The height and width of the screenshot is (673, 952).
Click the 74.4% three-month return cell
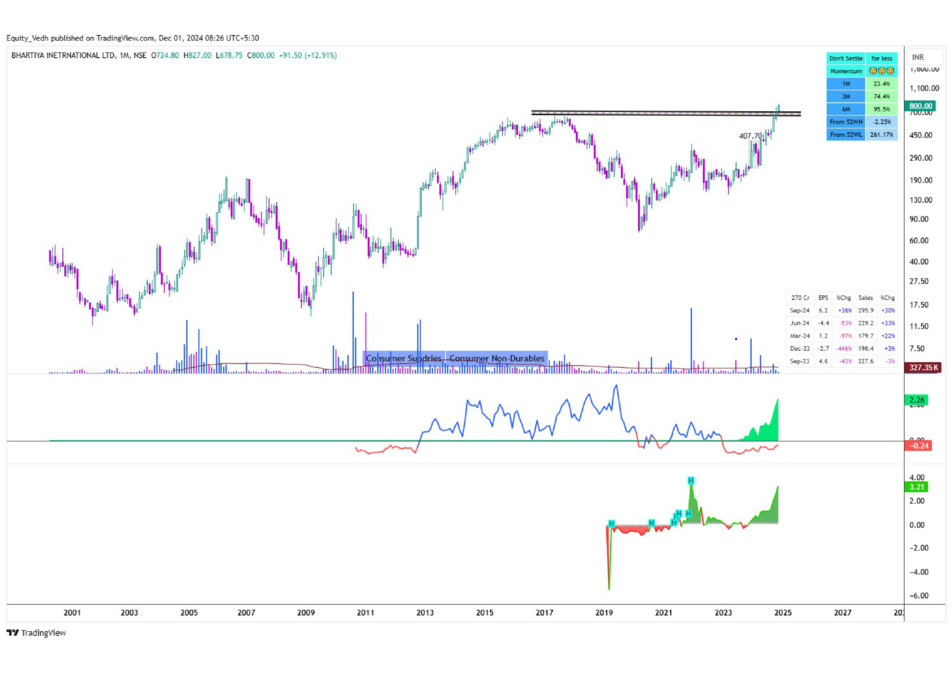(x=882, y=97)
